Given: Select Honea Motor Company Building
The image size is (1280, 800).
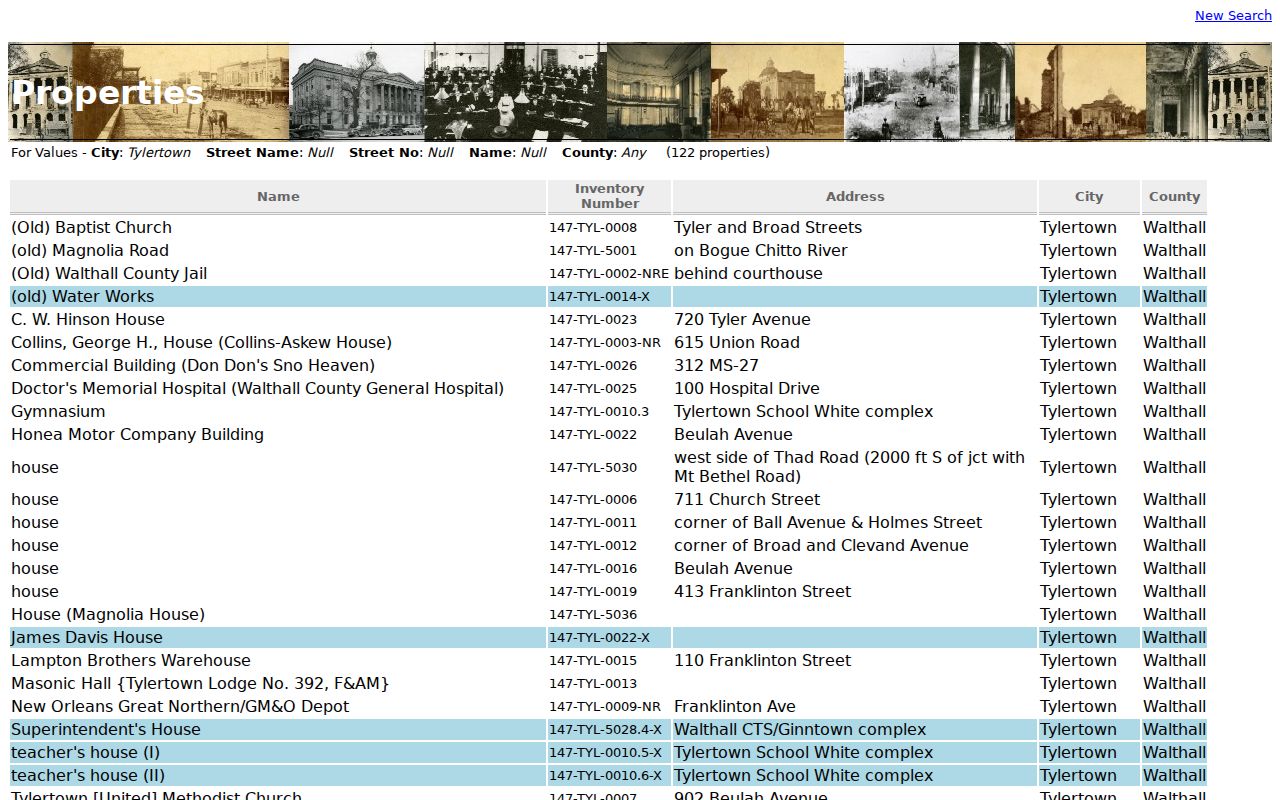Looking at the screenshot, I should pos(137,434).
